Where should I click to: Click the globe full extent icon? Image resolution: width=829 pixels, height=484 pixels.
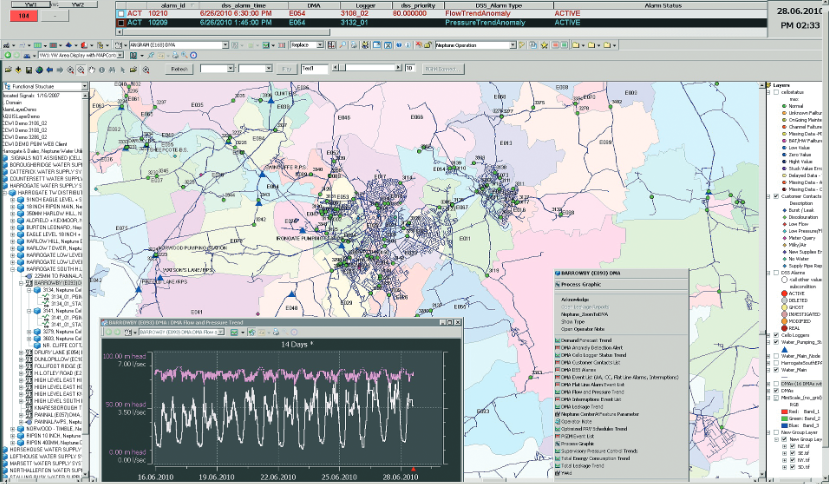[x=39, y=69]
